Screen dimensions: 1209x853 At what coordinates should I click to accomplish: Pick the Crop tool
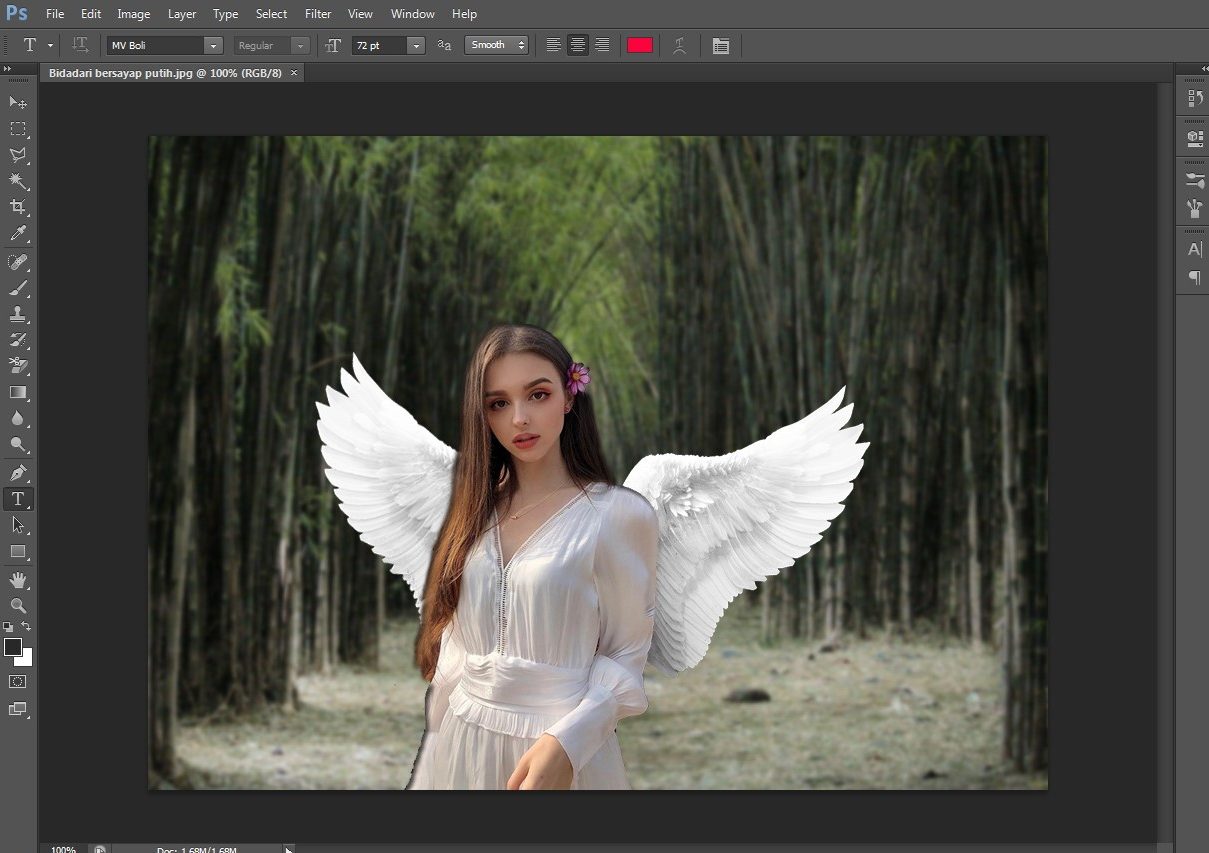pyautogui.click(x=18, y=207)
